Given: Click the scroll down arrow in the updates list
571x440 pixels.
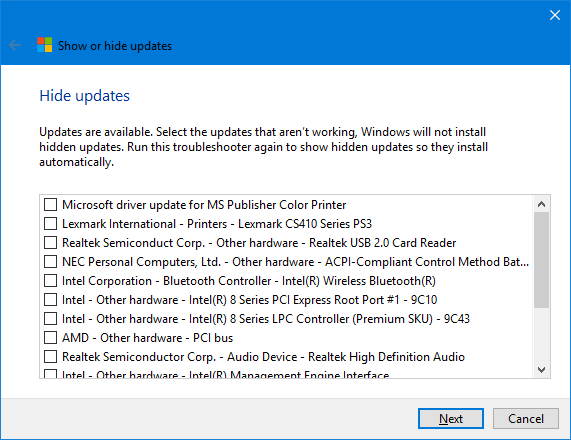Looking at the screenshot, I should (542, 370).
